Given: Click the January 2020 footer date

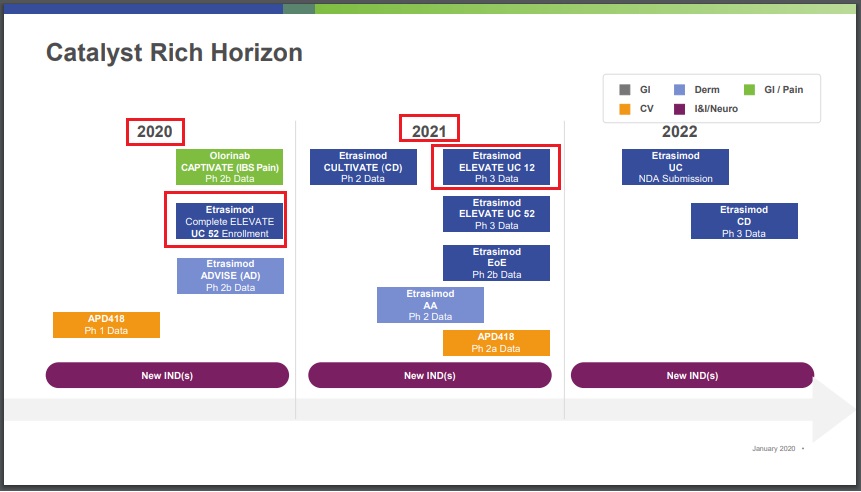Looking at the screenshot, I should click(x=773, y=449).
